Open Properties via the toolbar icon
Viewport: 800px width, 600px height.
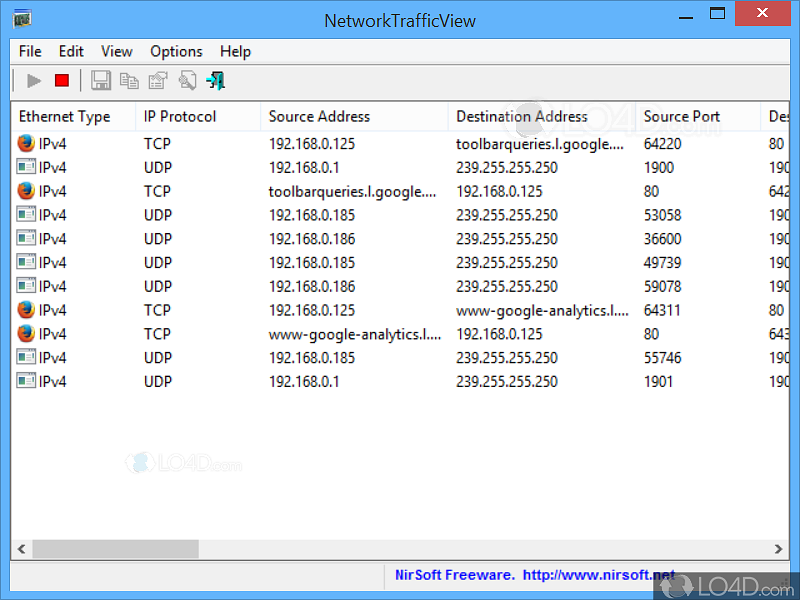158,80
